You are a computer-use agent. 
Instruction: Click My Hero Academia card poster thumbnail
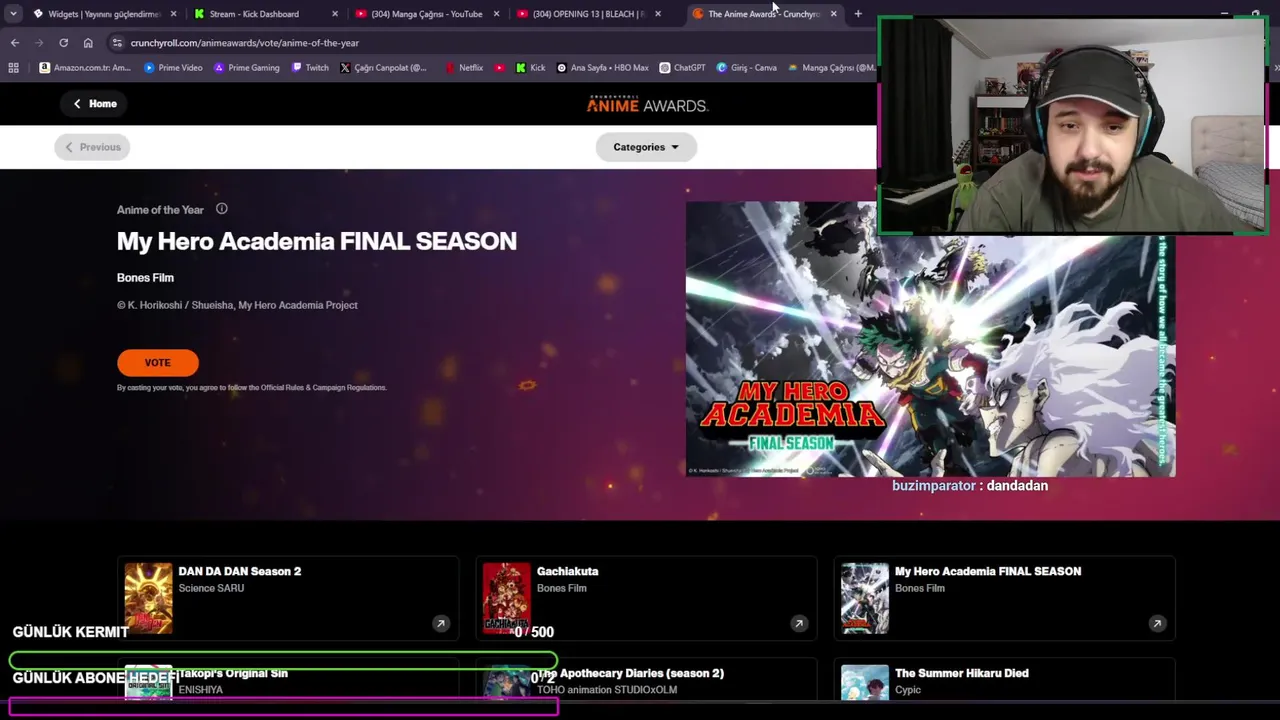coord(865,598)
